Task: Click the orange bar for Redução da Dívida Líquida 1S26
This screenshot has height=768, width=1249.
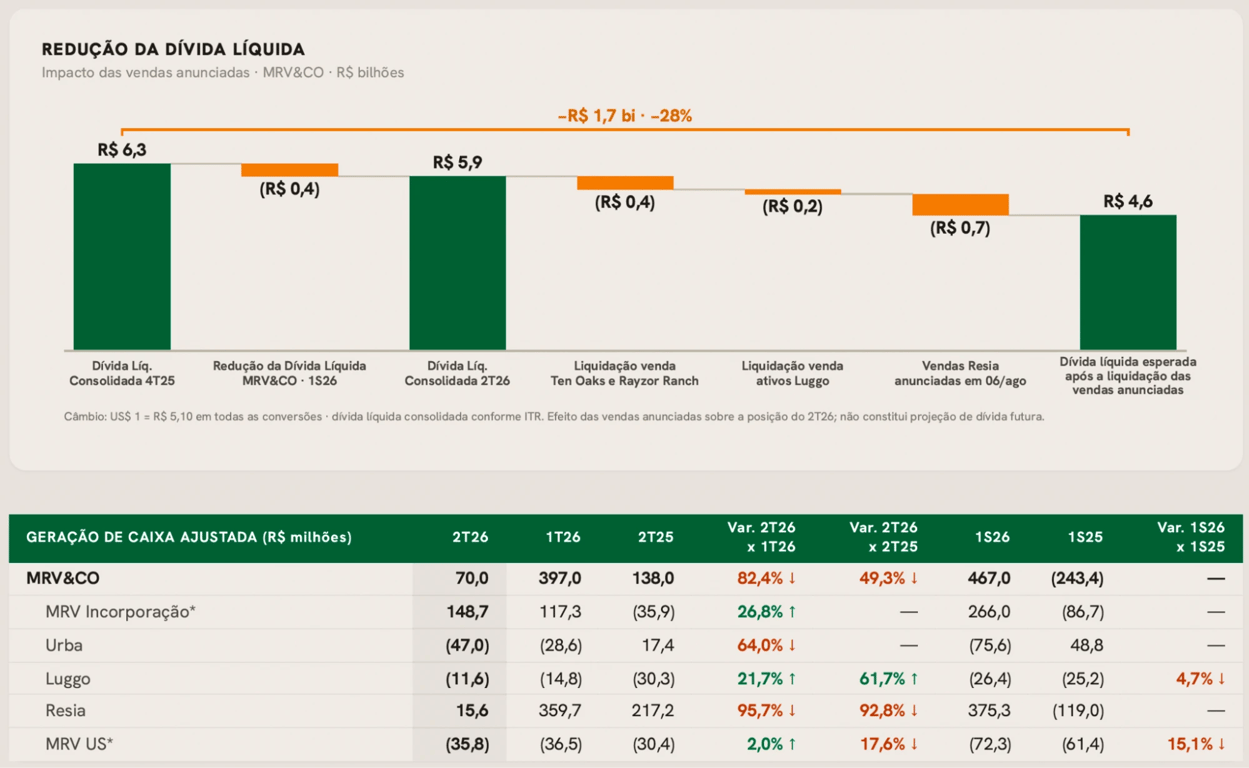Action: (290, 170)
